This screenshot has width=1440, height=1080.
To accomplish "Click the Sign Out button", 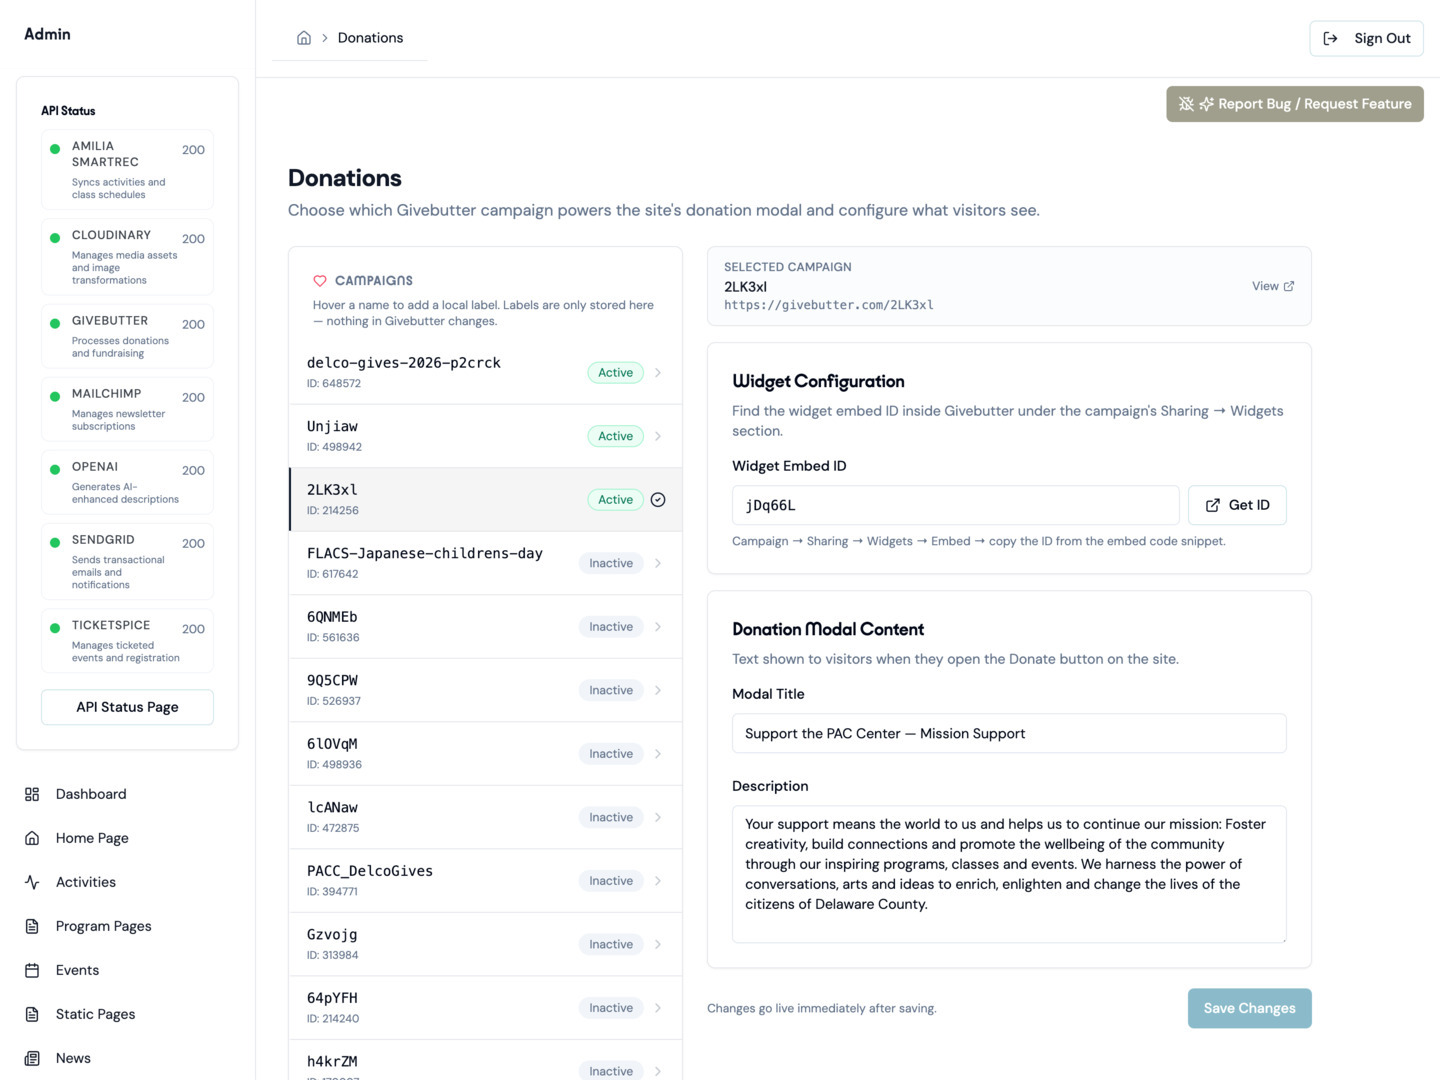I will (1366, 38).
